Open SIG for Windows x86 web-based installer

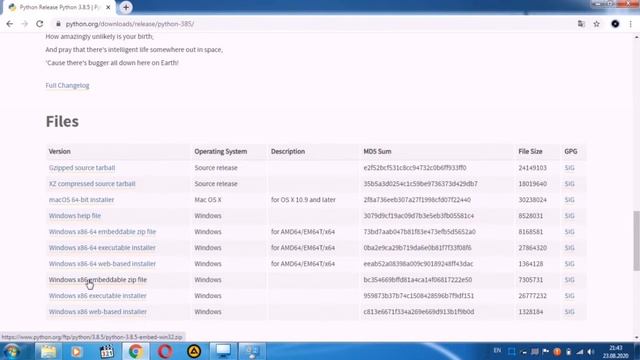point(569,311)
